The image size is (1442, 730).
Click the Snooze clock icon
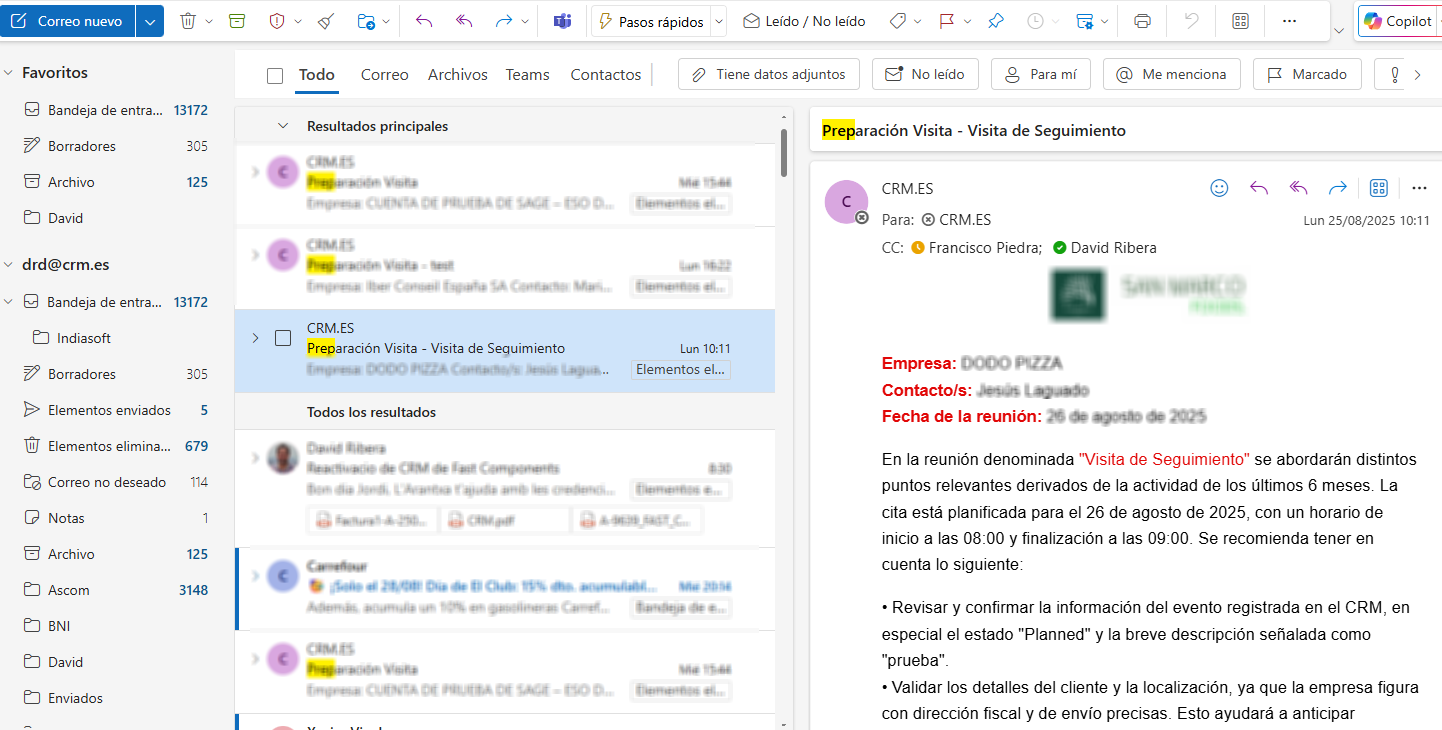point(1035,21)
